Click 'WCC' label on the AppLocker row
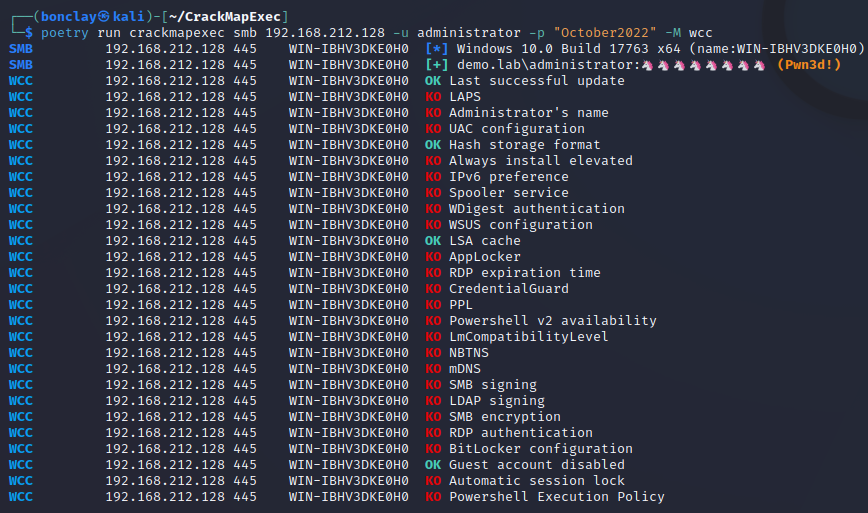 click(x=20, y=257)
